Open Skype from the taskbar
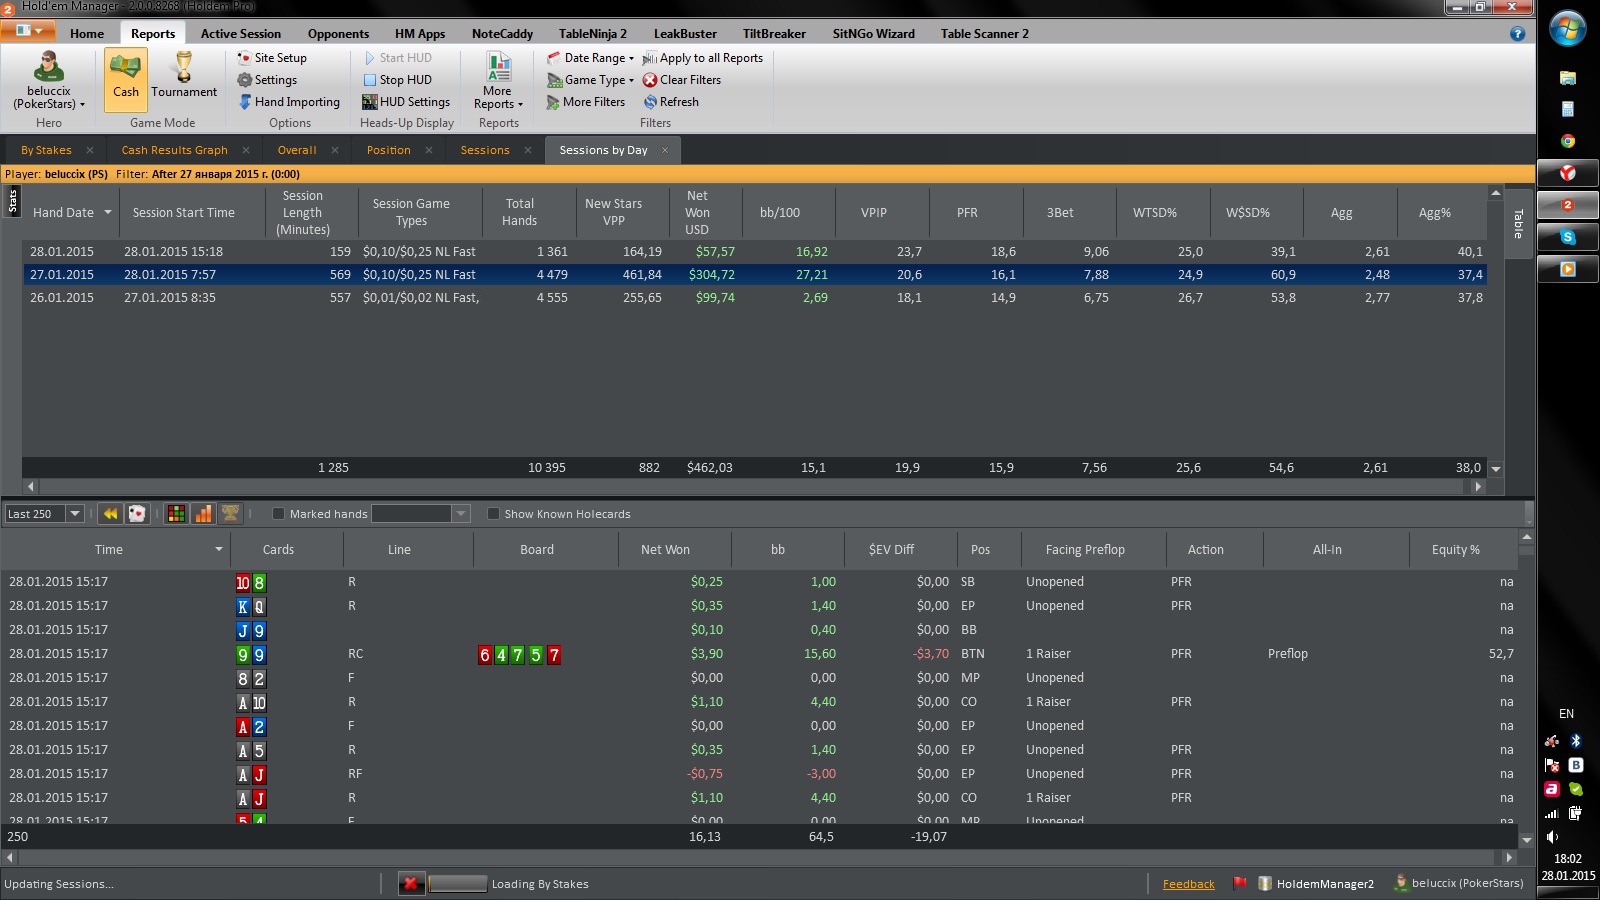The image size is (1600, 900). pyautogui.click(x=1567, y=237)
